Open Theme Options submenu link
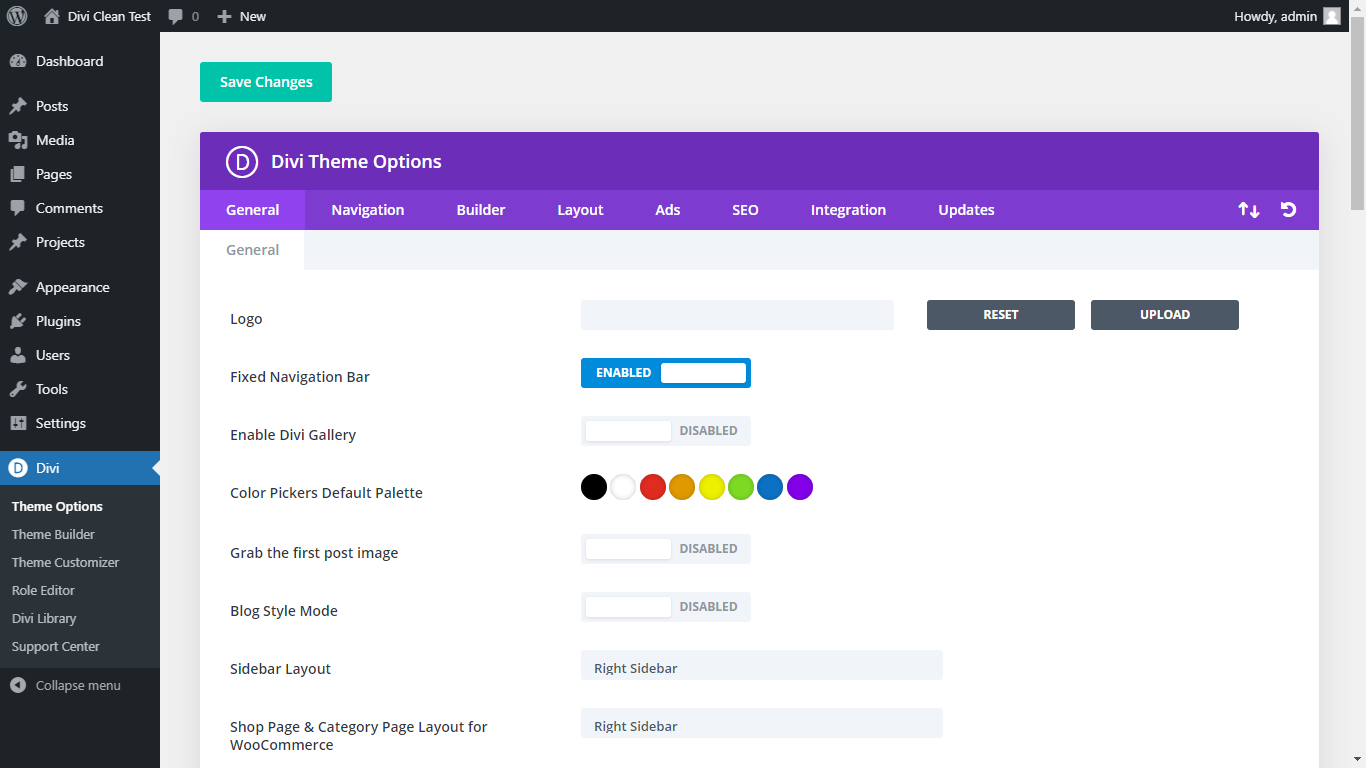Screen dimensions: 1366x768 pos(57,506)
